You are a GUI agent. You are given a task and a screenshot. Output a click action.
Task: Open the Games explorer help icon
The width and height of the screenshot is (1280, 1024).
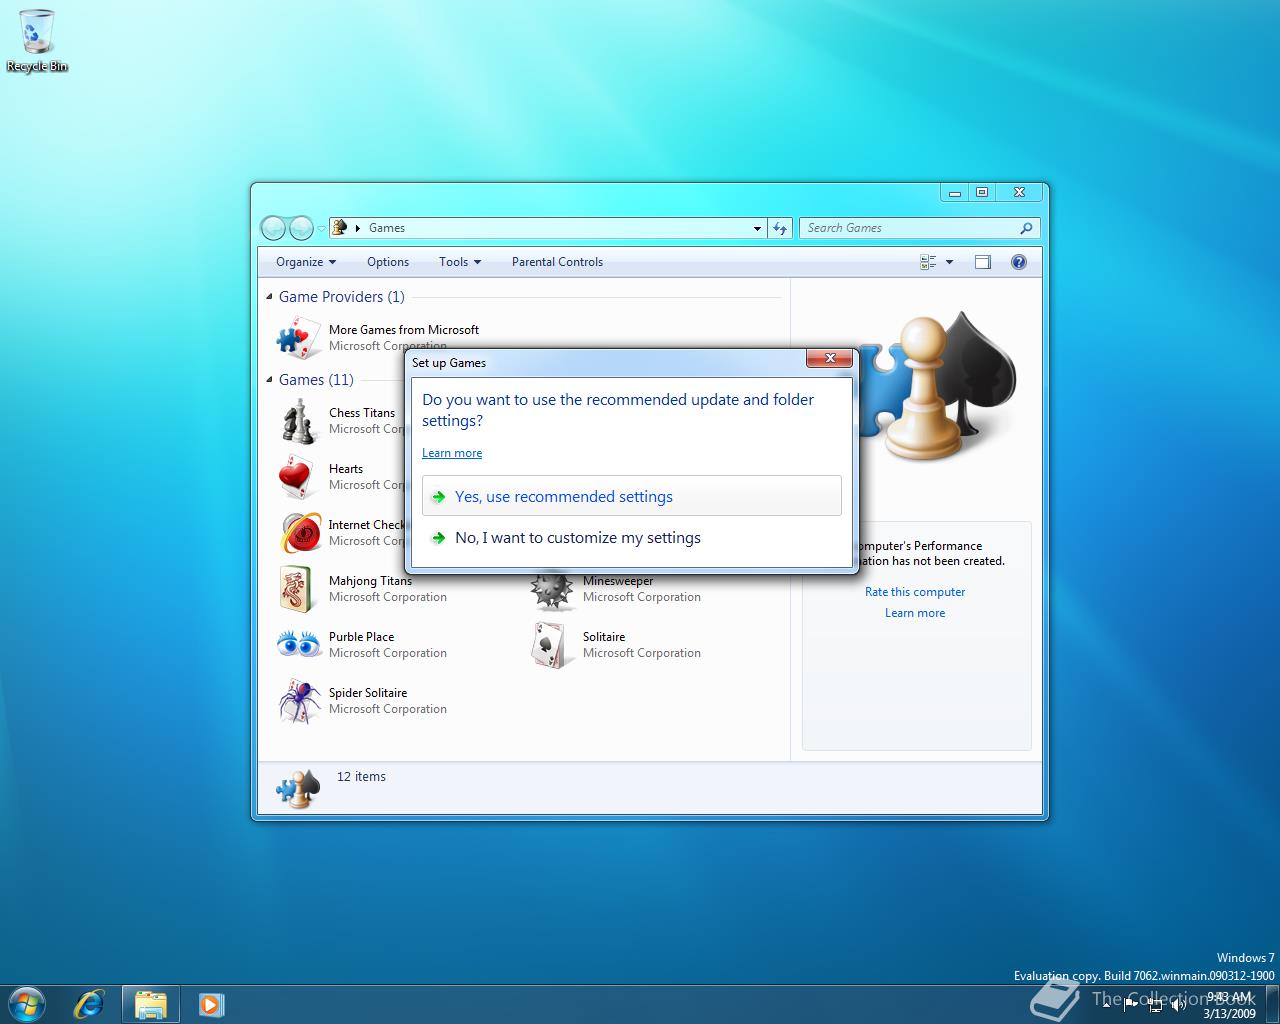point(1019,262)
